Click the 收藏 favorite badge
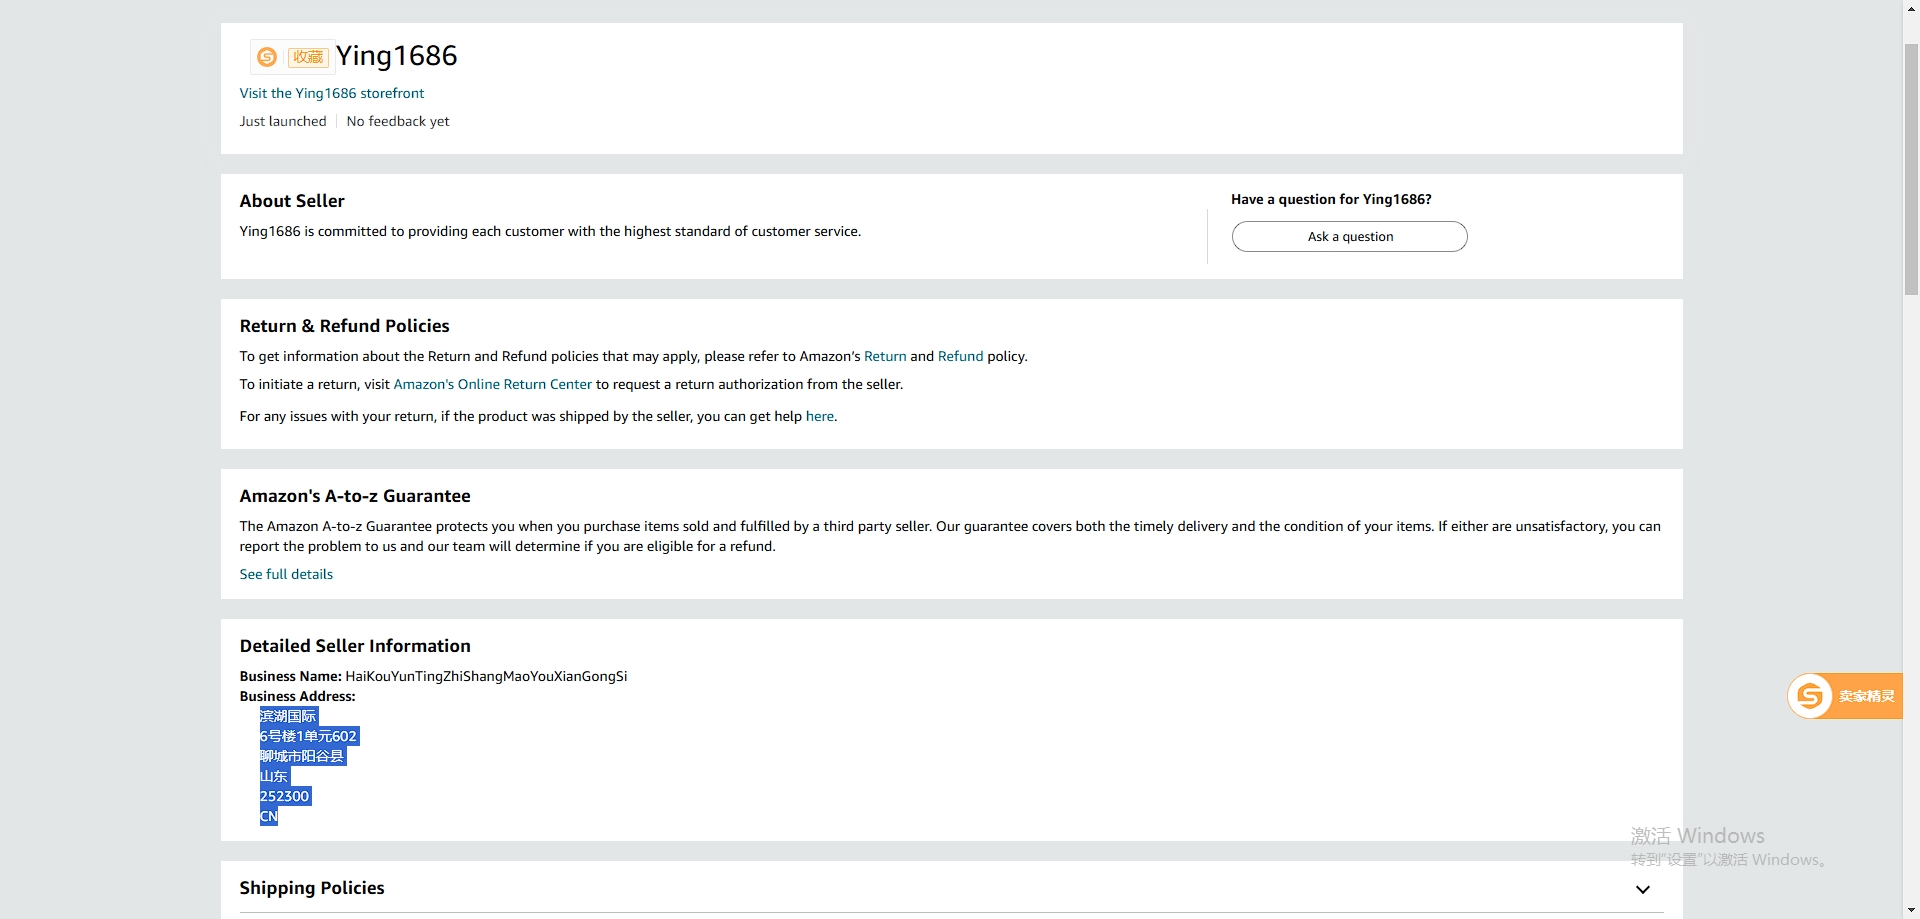This screenshot has height=919, width=1920. pos(308,57)
